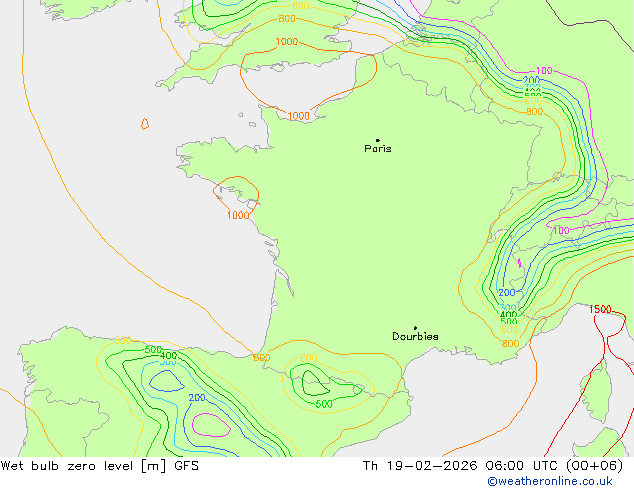
Task: Click the 'Wet bulb zero level [m] GFS' caption
Action: click(x=100, y=466)
